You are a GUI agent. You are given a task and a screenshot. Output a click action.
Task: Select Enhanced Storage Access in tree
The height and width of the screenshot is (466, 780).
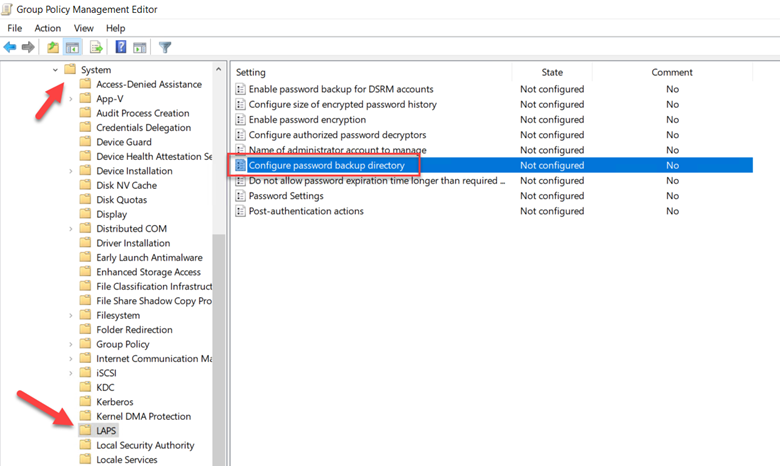[148, 272]
